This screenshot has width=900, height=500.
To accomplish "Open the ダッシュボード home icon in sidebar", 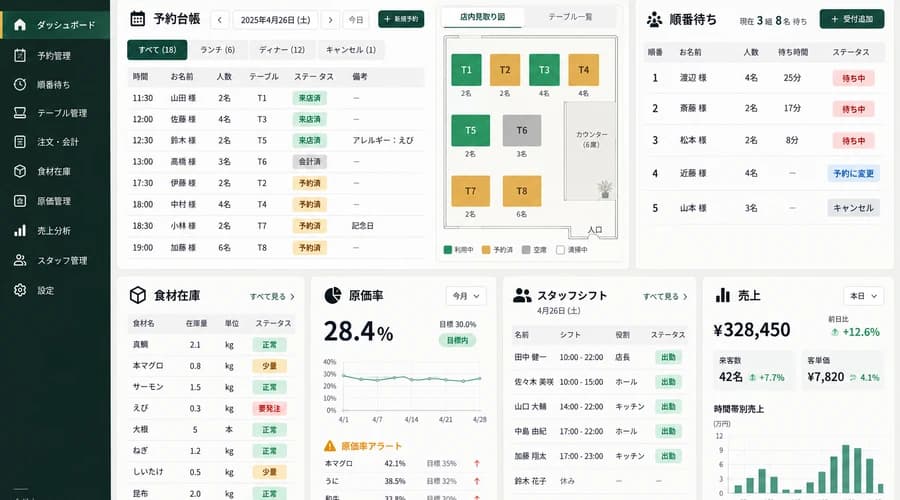I will pyautogui.click(x=20, y=25).
